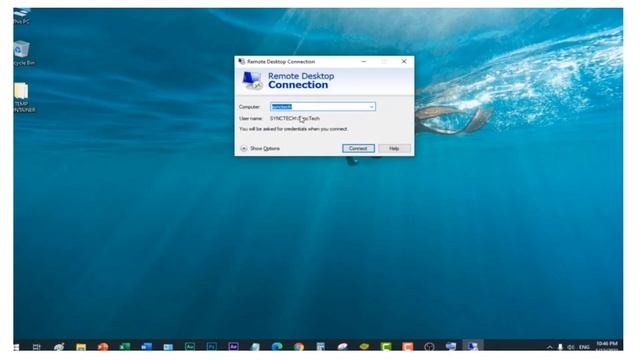Launch PowerPoint from the taskbar

pyautogui.click(x=103, y=347)
